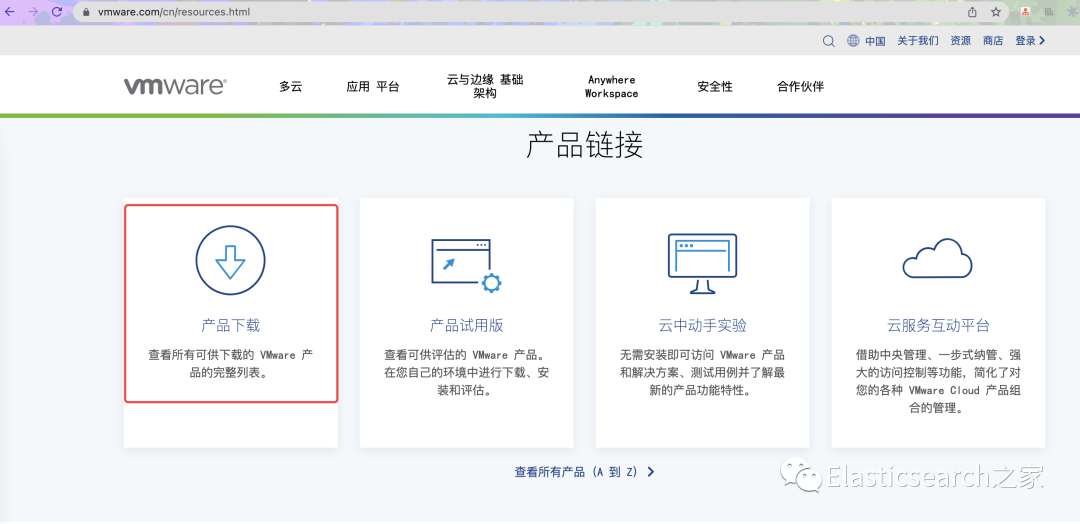
Task: Open the 云服务互动平台 title link
Action: 938,326
